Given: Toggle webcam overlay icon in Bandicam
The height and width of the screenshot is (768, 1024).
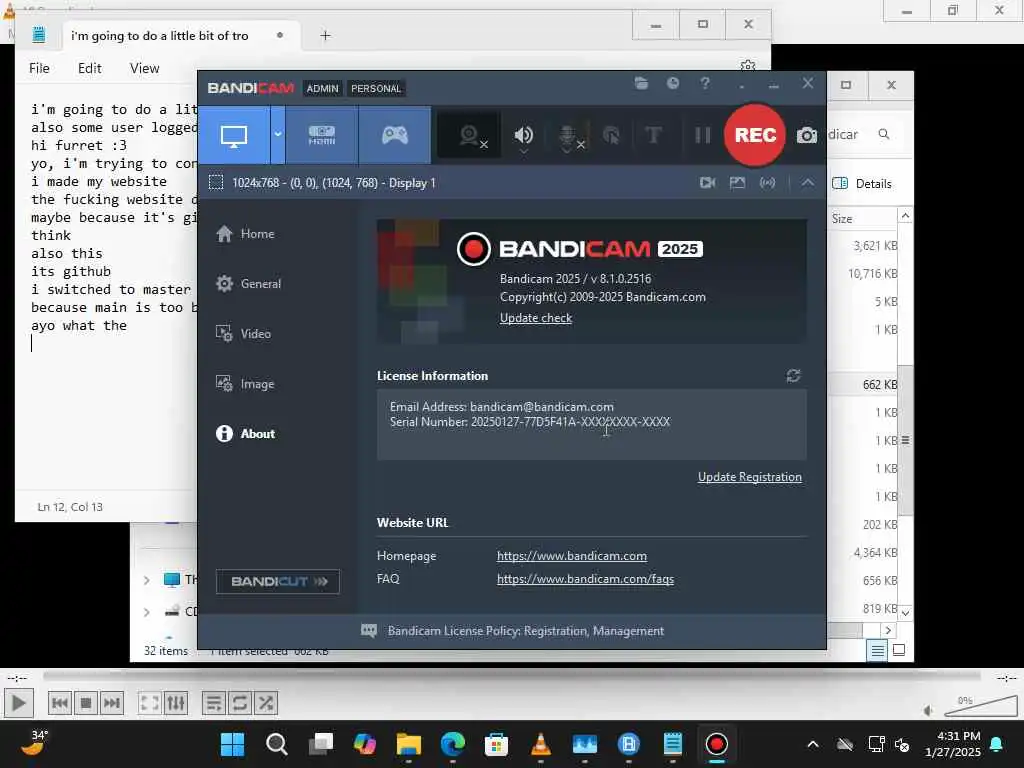Looking at the screenshot, I should pos(470,136).
